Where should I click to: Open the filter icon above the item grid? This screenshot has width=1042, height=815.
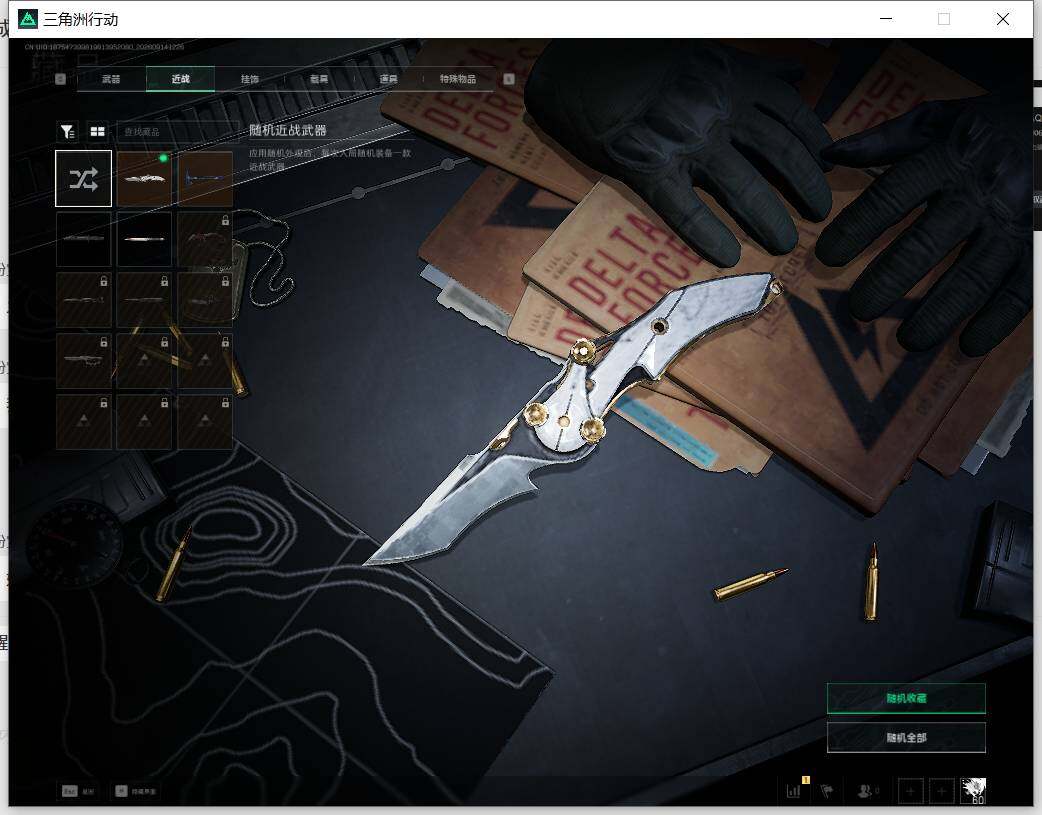tap(67, 132)
